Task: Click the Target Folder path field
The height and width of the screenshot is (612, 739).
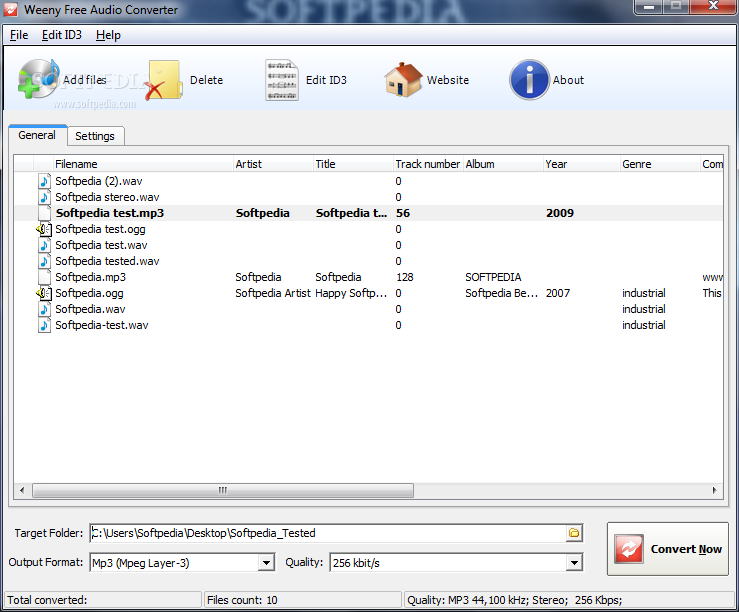Action: tap(328, 533)
